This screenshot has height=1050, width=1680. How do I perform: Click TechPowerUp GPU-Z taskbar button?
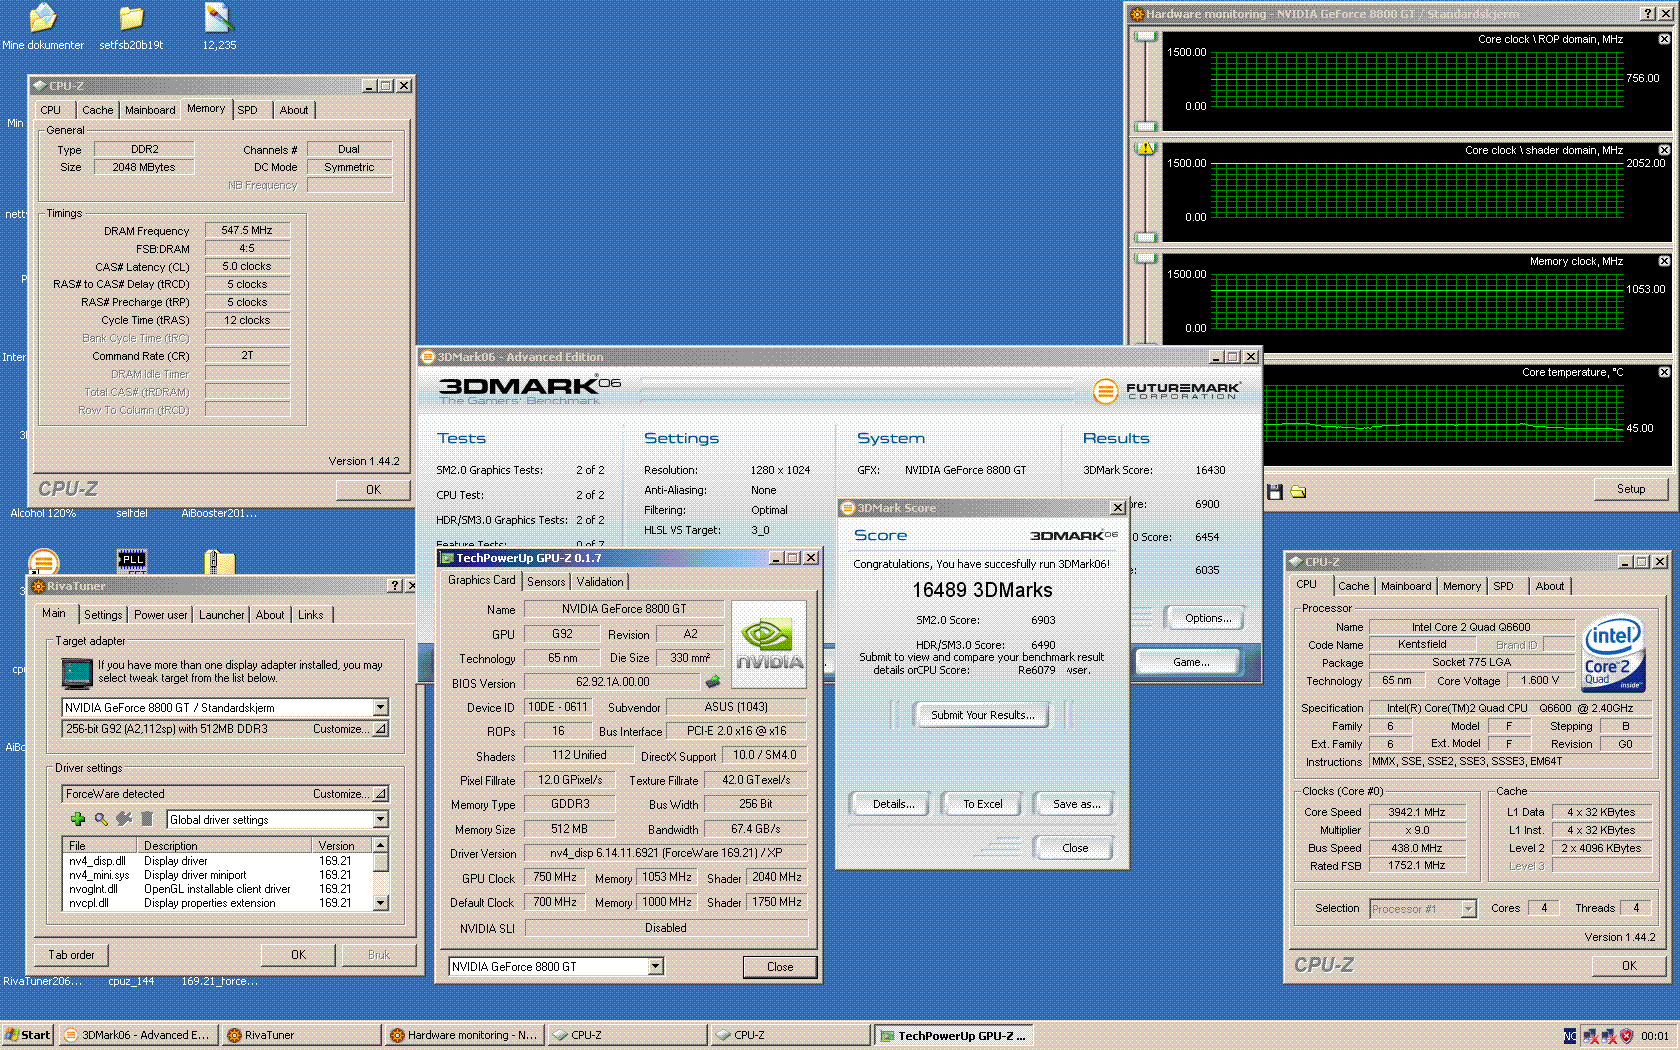953,1035
